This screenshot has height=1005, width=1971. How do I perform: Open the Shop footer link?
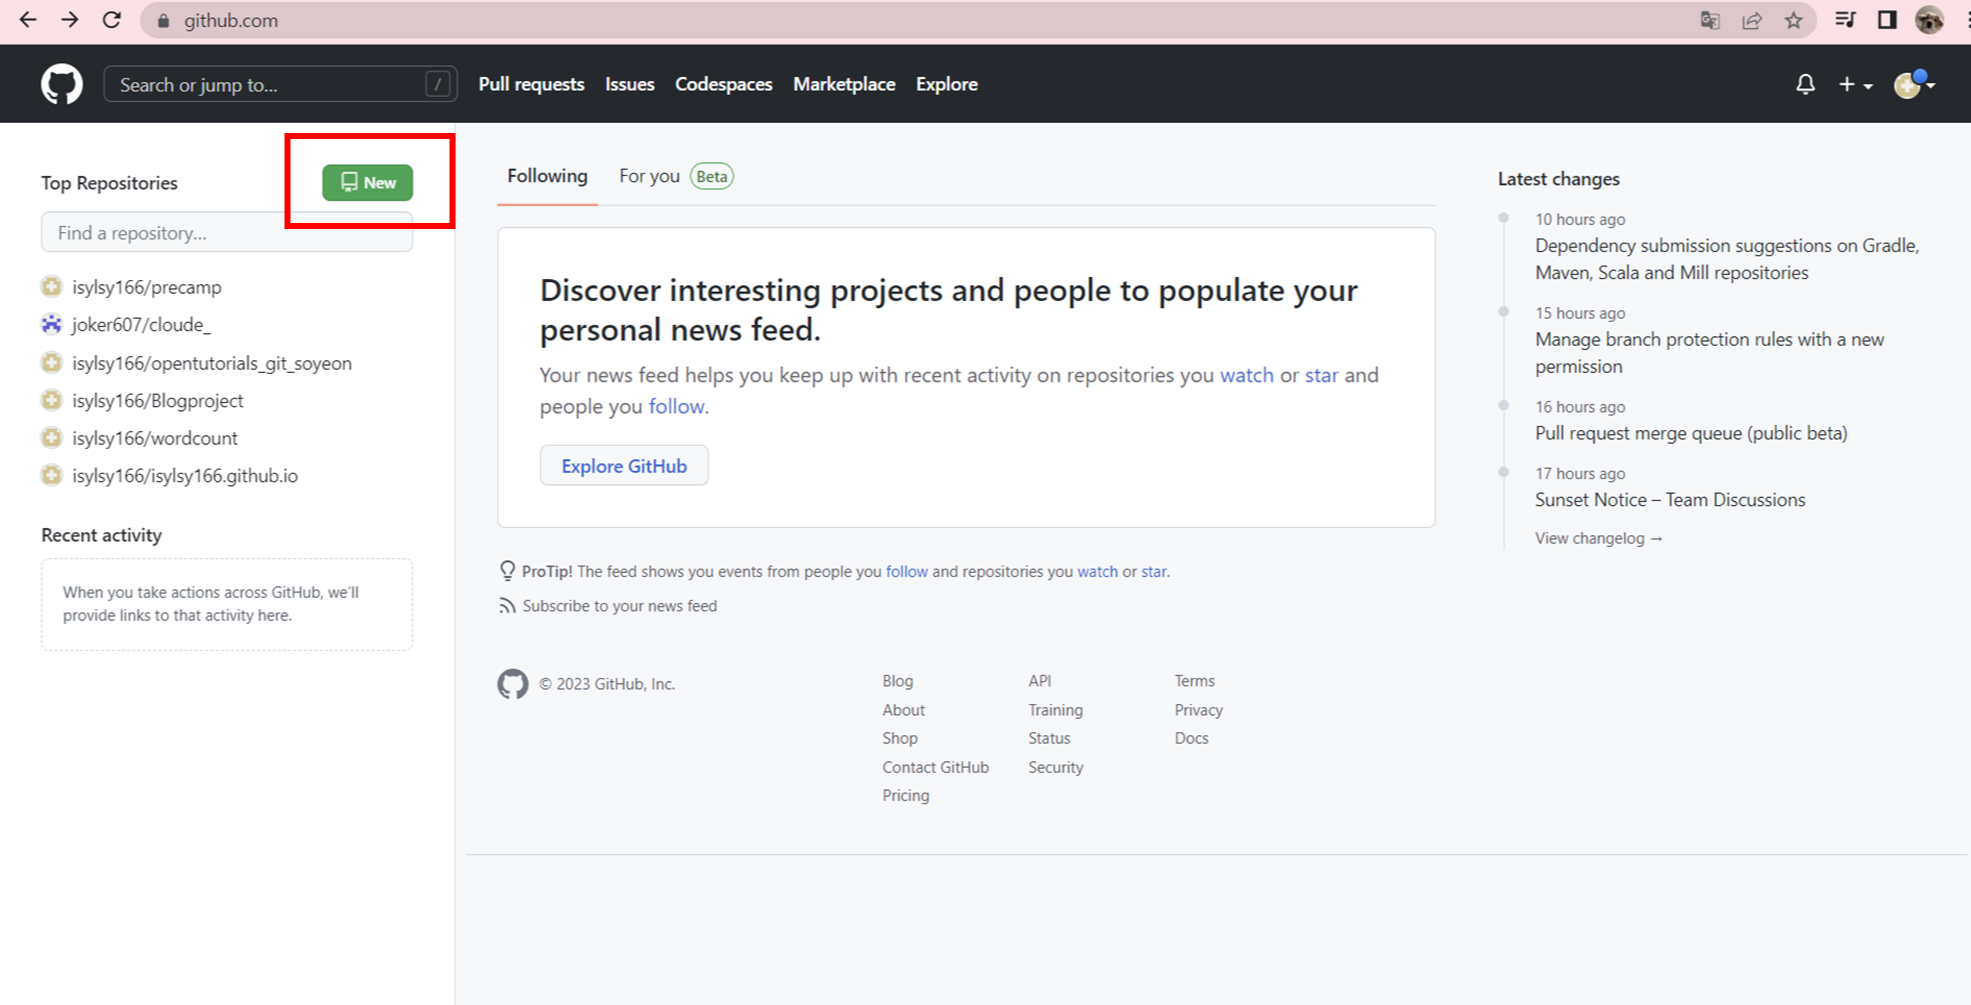(x=900, y=738)
